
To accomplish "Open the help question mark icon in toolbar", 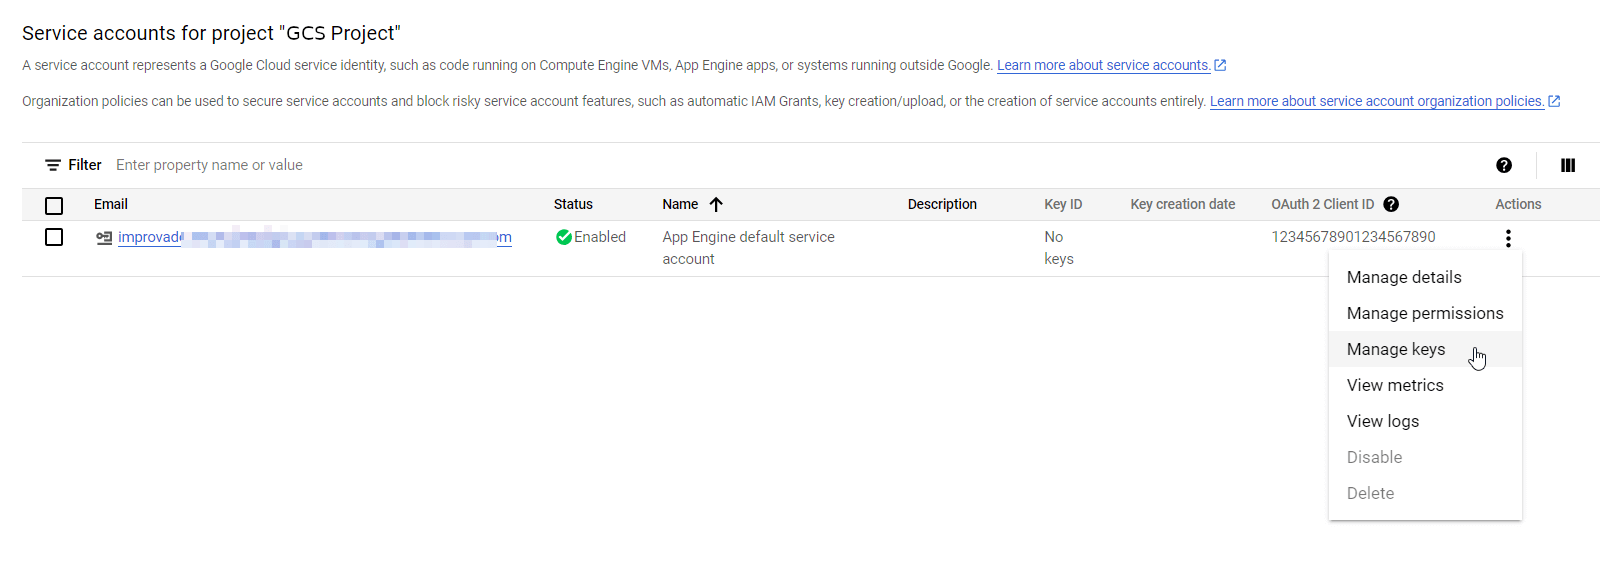I will click(1503, 165).
